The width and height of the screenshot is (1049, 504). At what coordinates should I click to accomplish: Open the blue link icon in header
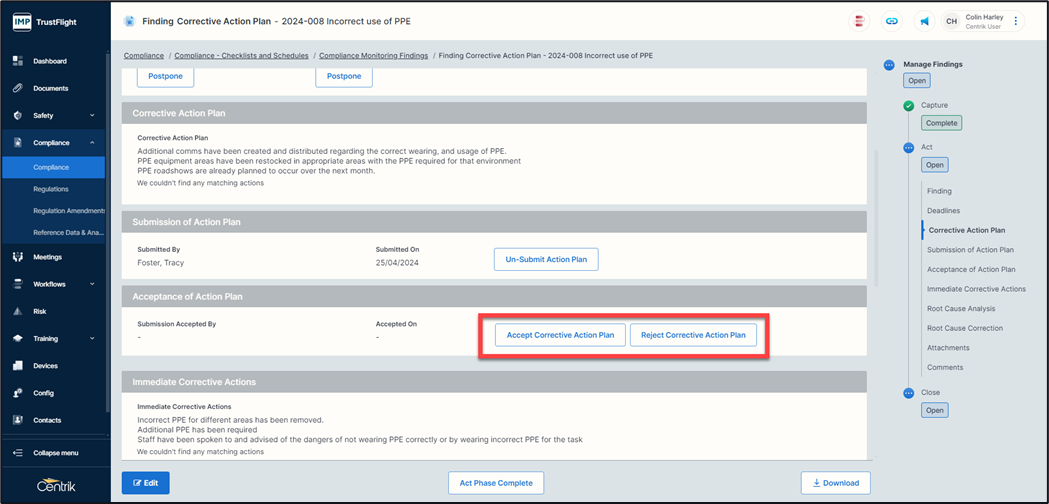pyautogui.click(x=892, y=21)
